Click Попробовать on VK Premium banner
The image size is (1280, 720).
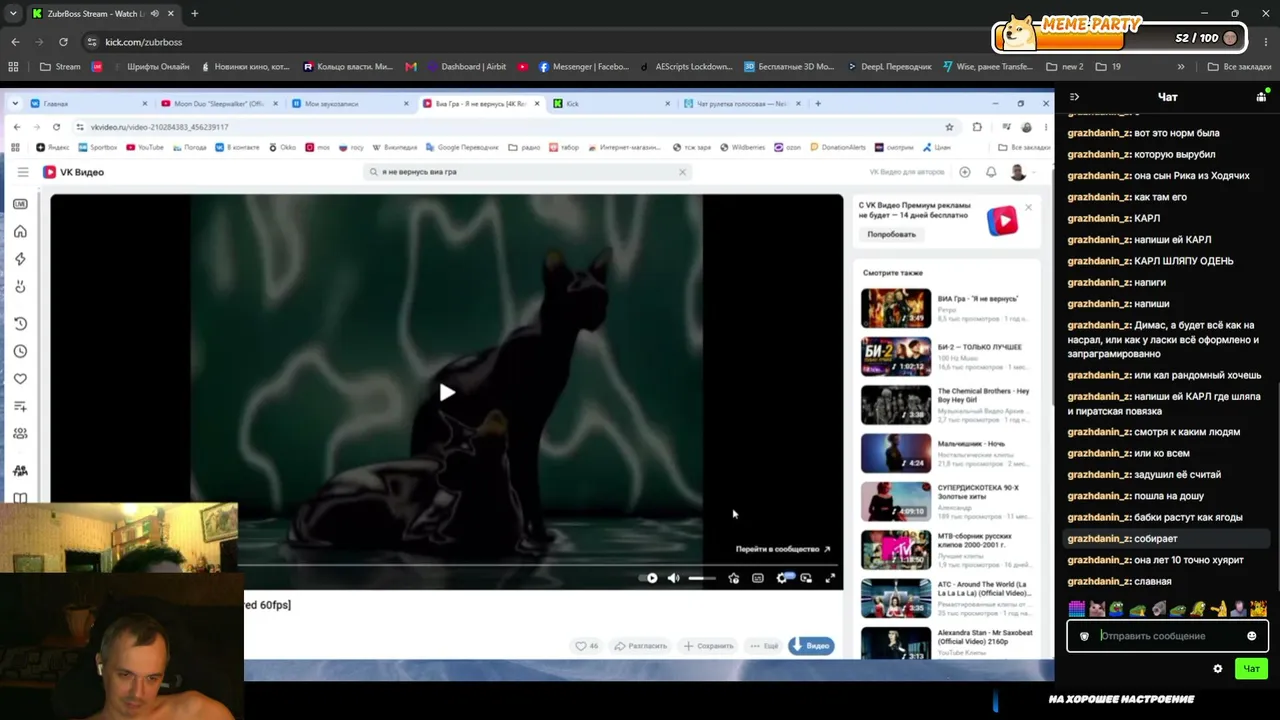click(891, 234)
